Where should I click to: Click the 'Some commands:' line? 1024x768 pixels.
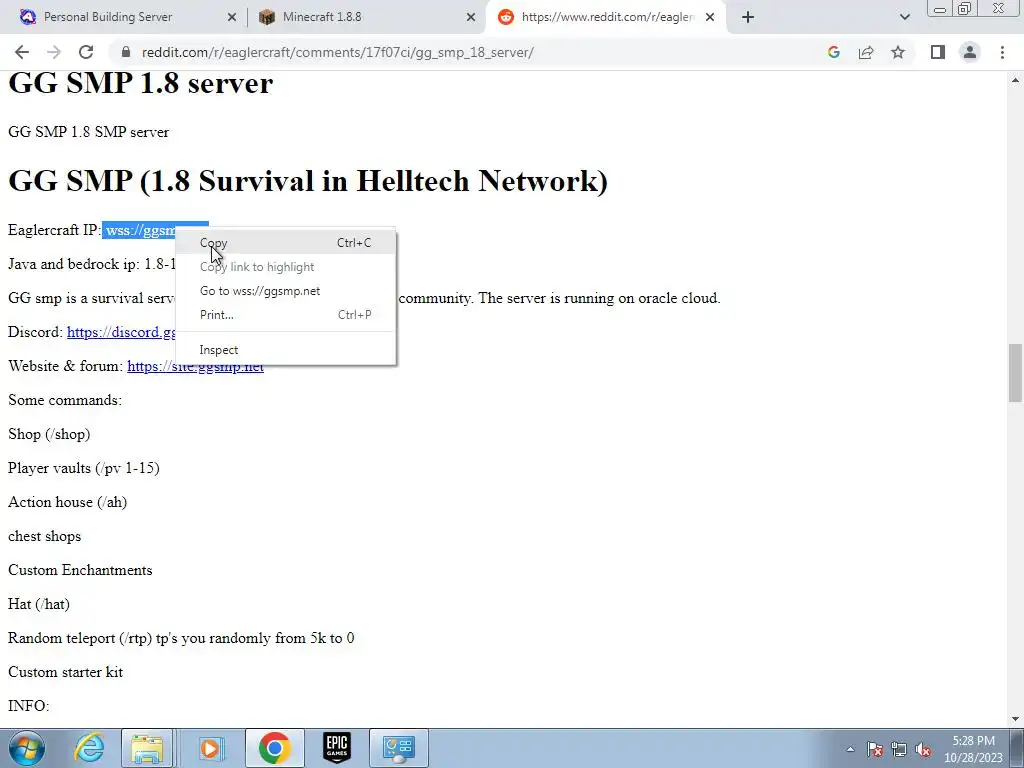coord(65,400)
